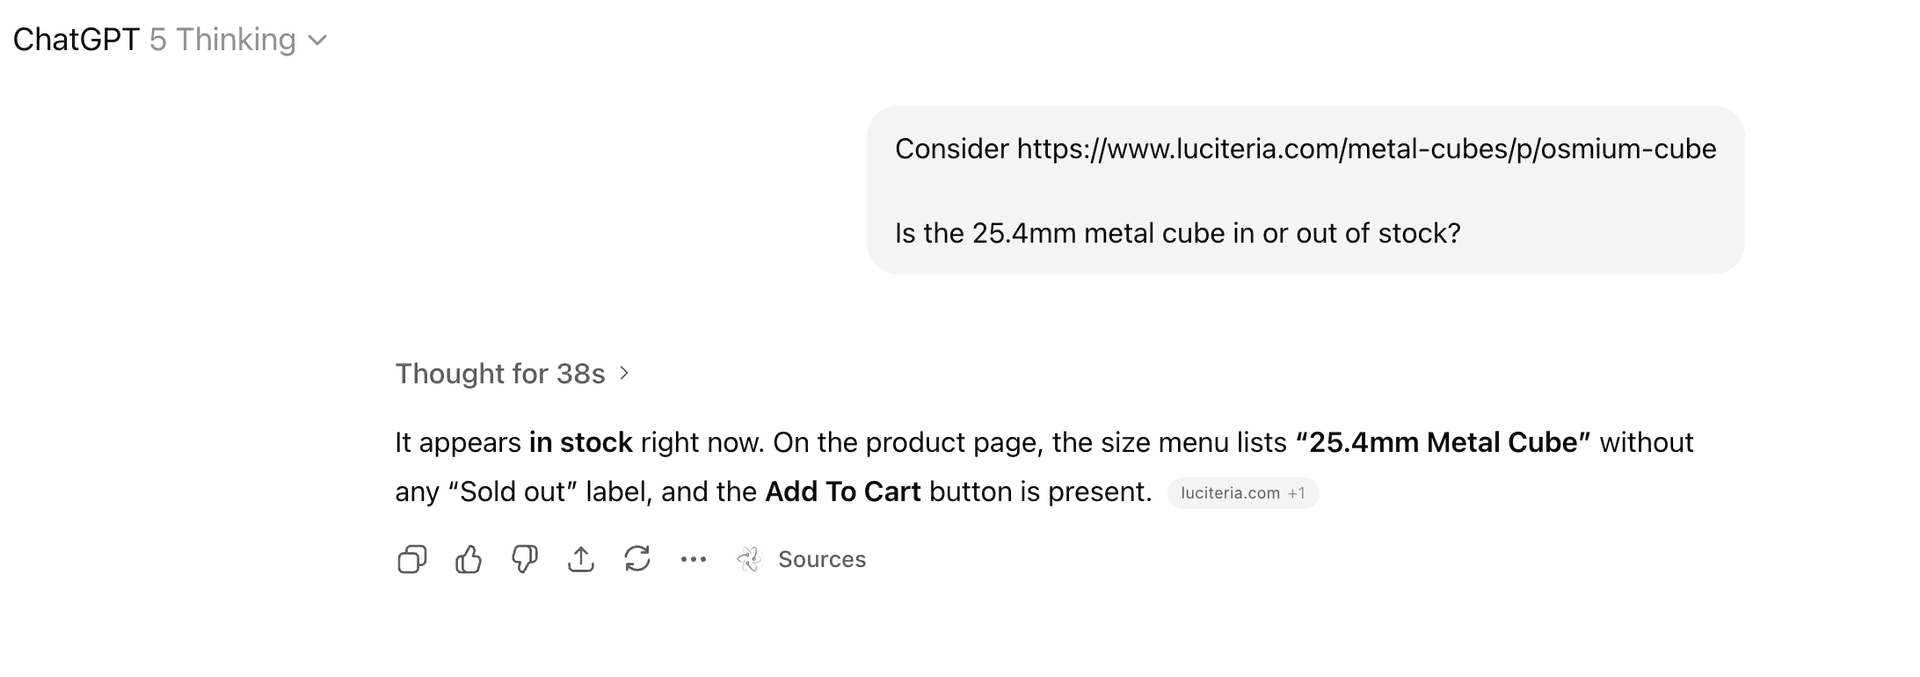1920x677 pixels.
Task: Click the osmium-cube URL in the message
Action: coord(1365,148)
